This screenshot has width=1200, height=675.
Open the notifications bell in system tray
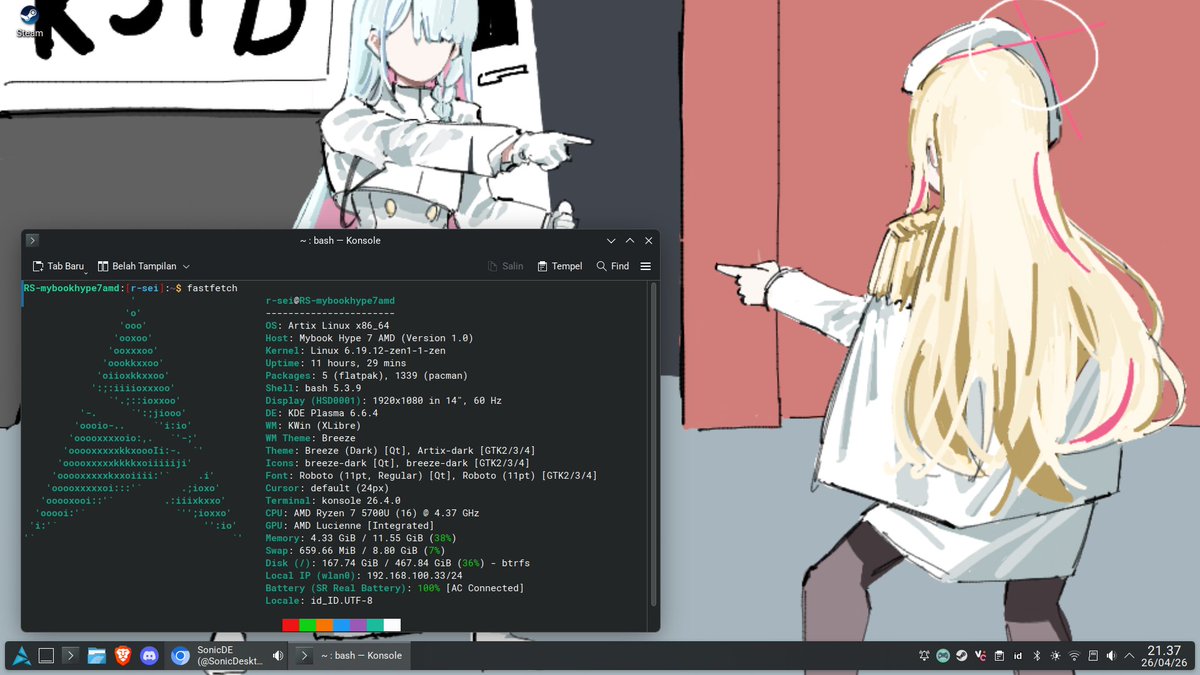tap(924, 656)
